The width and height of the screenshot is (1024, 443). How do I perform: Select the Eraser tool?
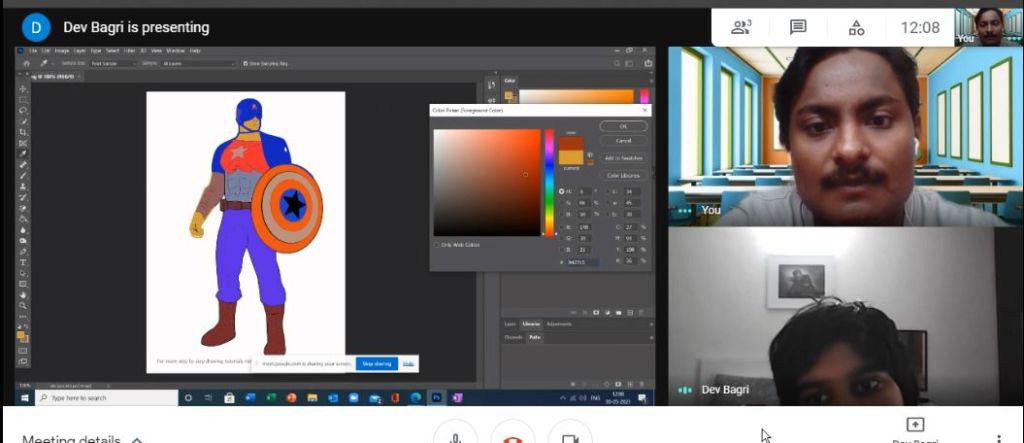click(x=23, y=209)
